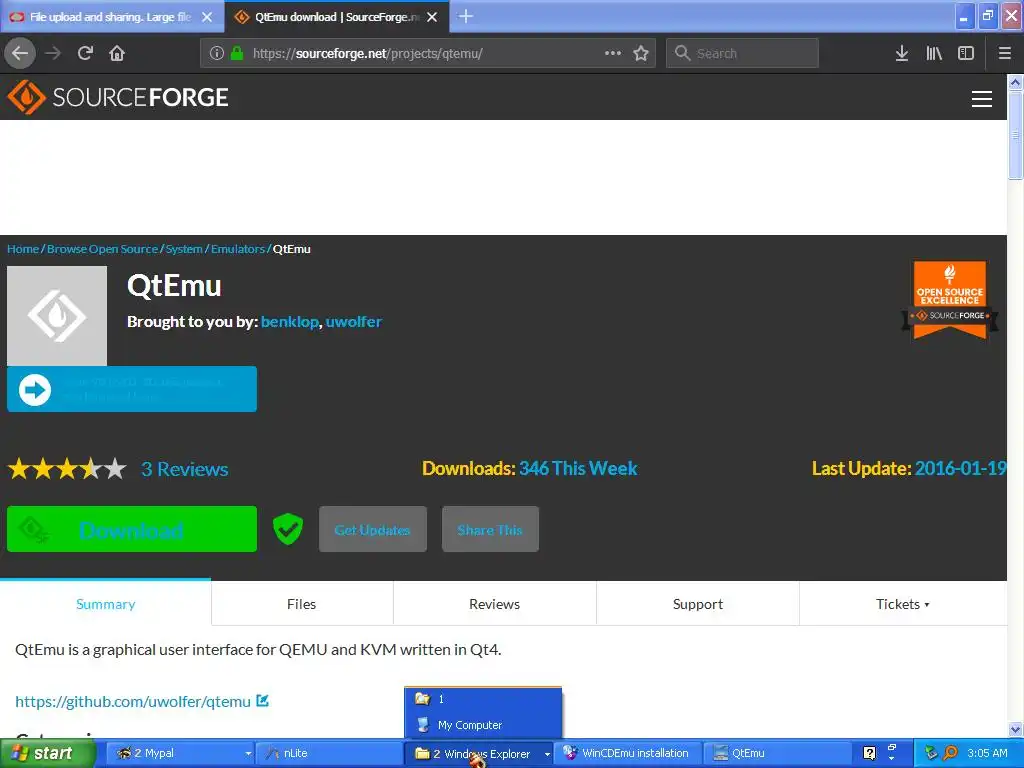Screen dimensions: 1024x768
Task: Click the green secure padlock icon
Action: (x=237, y=53)
